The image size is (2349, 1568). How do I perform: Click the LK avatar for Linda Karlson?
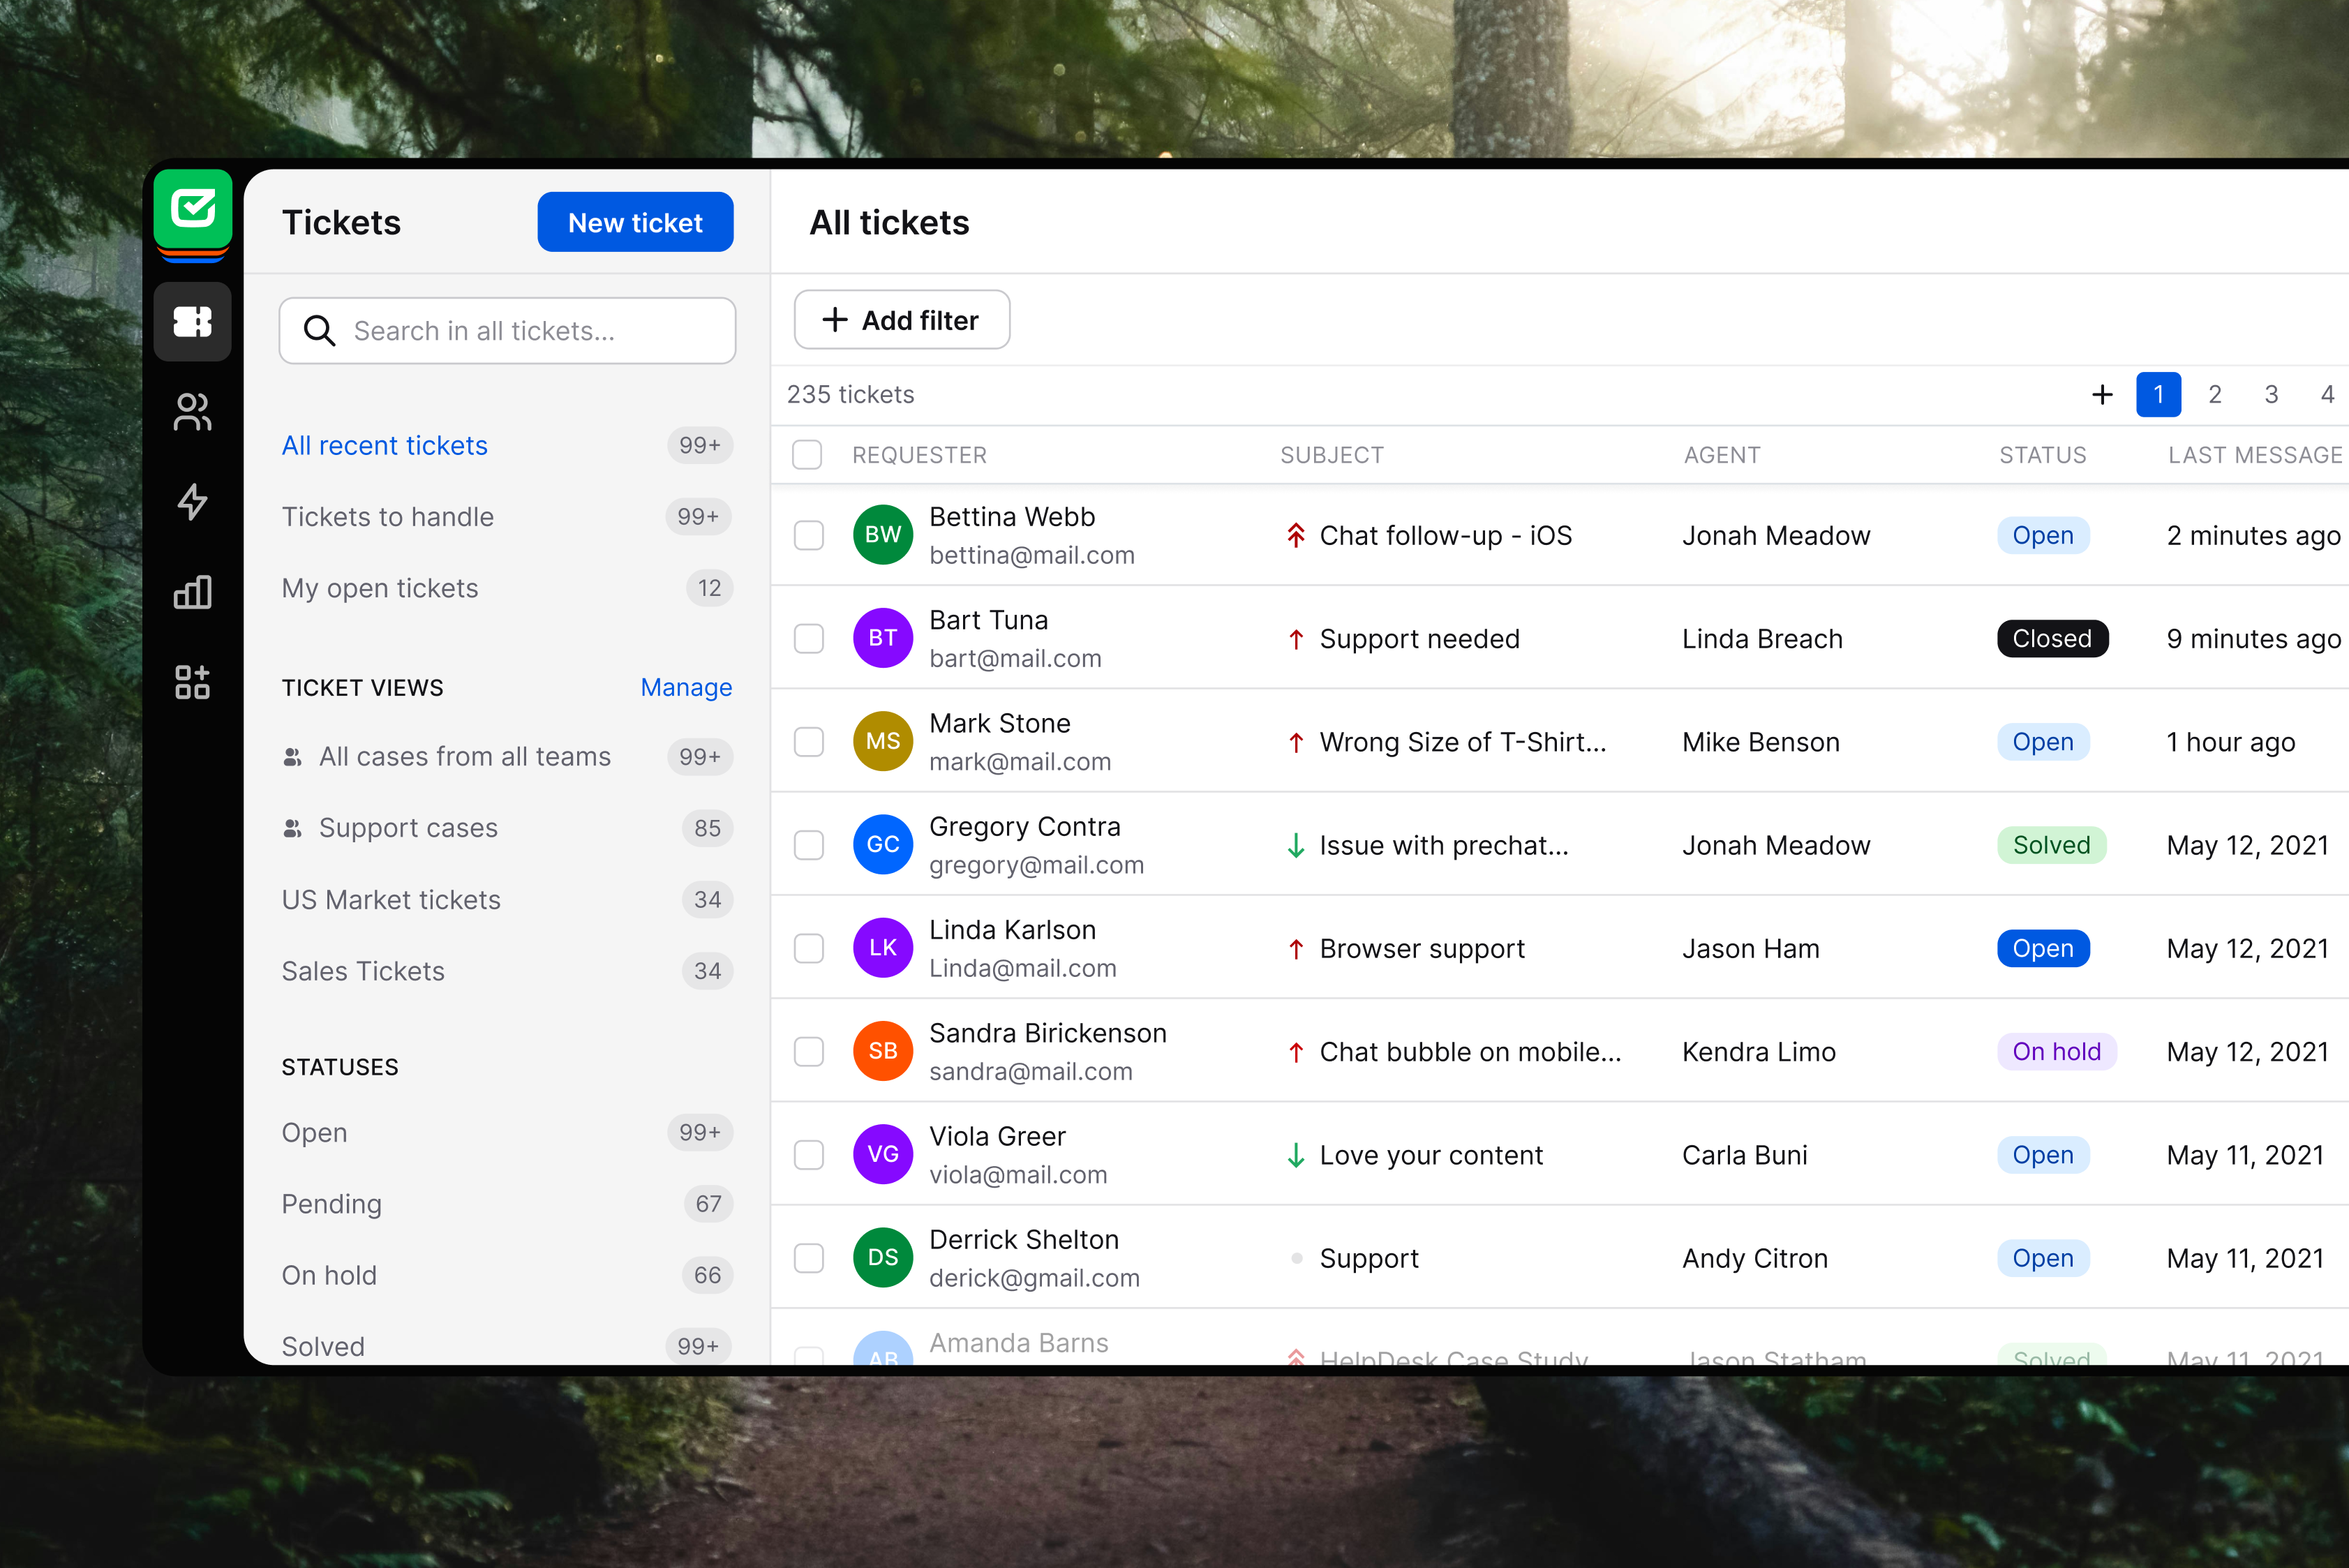pos(883,948)
